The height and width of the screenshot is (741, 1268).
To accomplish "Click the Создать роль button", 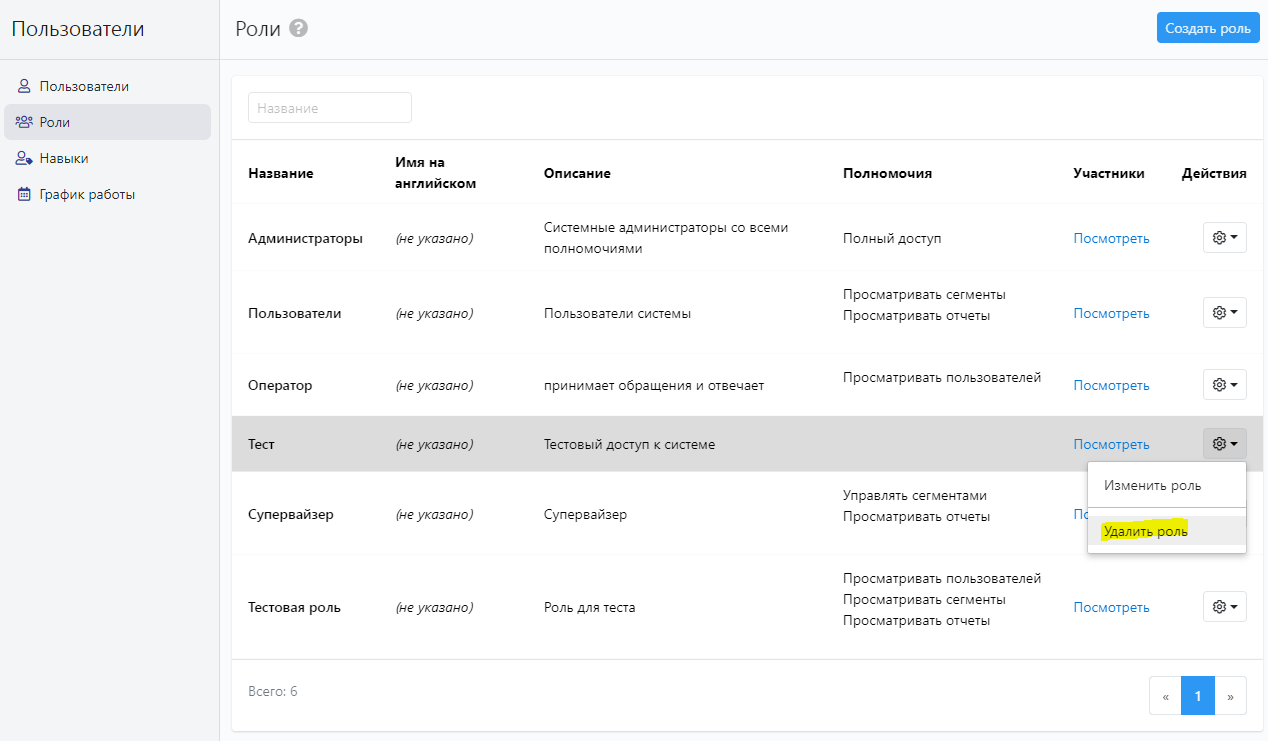I will [1208, 28].
